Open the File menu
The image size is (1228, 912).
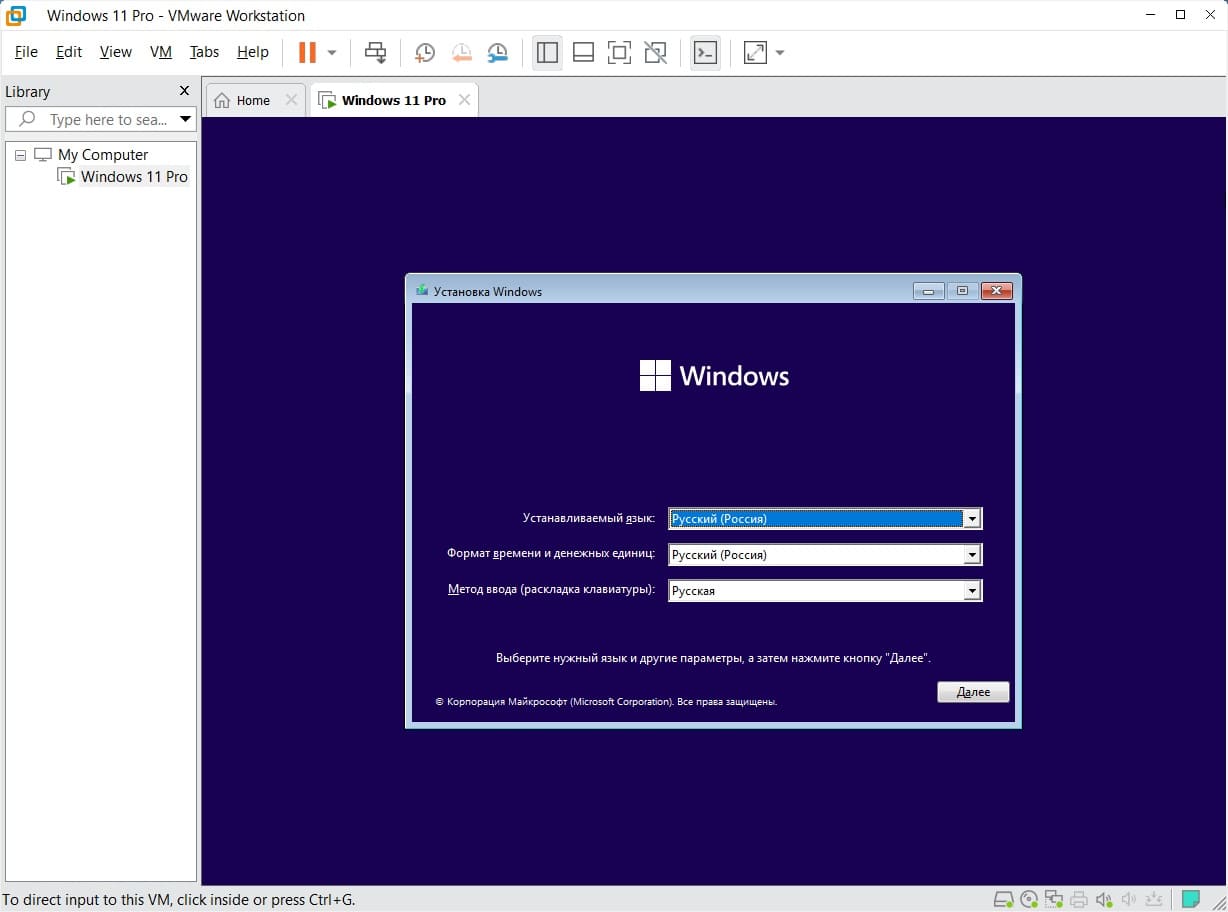point(26,52)
